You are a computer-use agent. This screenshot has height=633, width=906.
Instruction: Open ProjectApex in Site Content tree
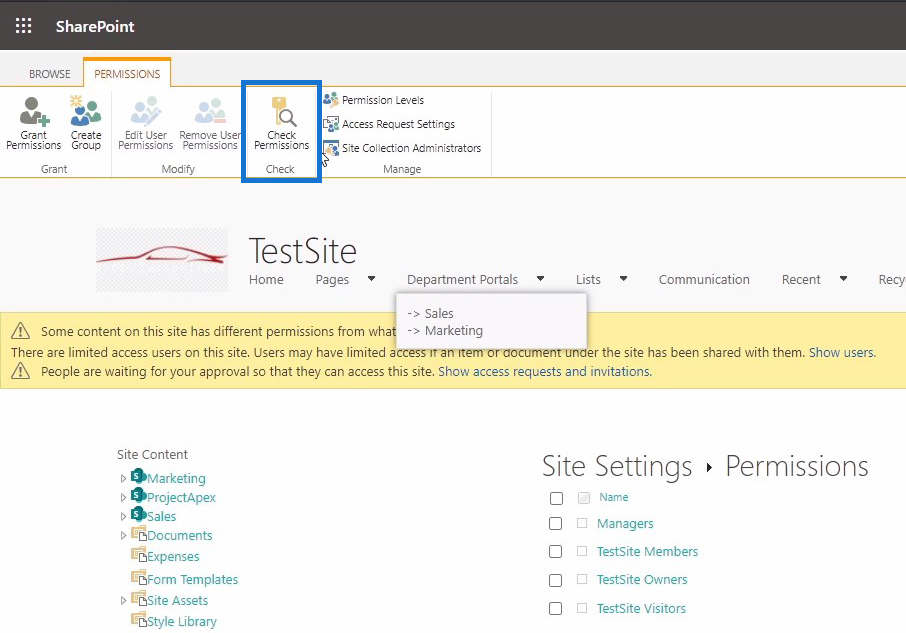click(x=181, y=497)
